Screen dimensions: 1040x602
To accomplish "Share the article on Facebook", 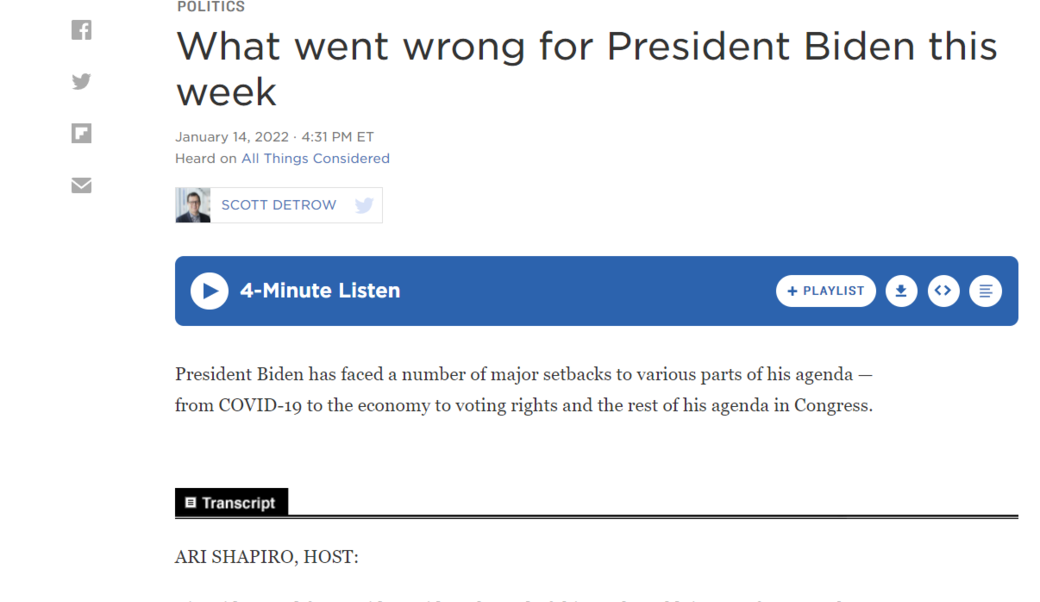I will point(82,30).
